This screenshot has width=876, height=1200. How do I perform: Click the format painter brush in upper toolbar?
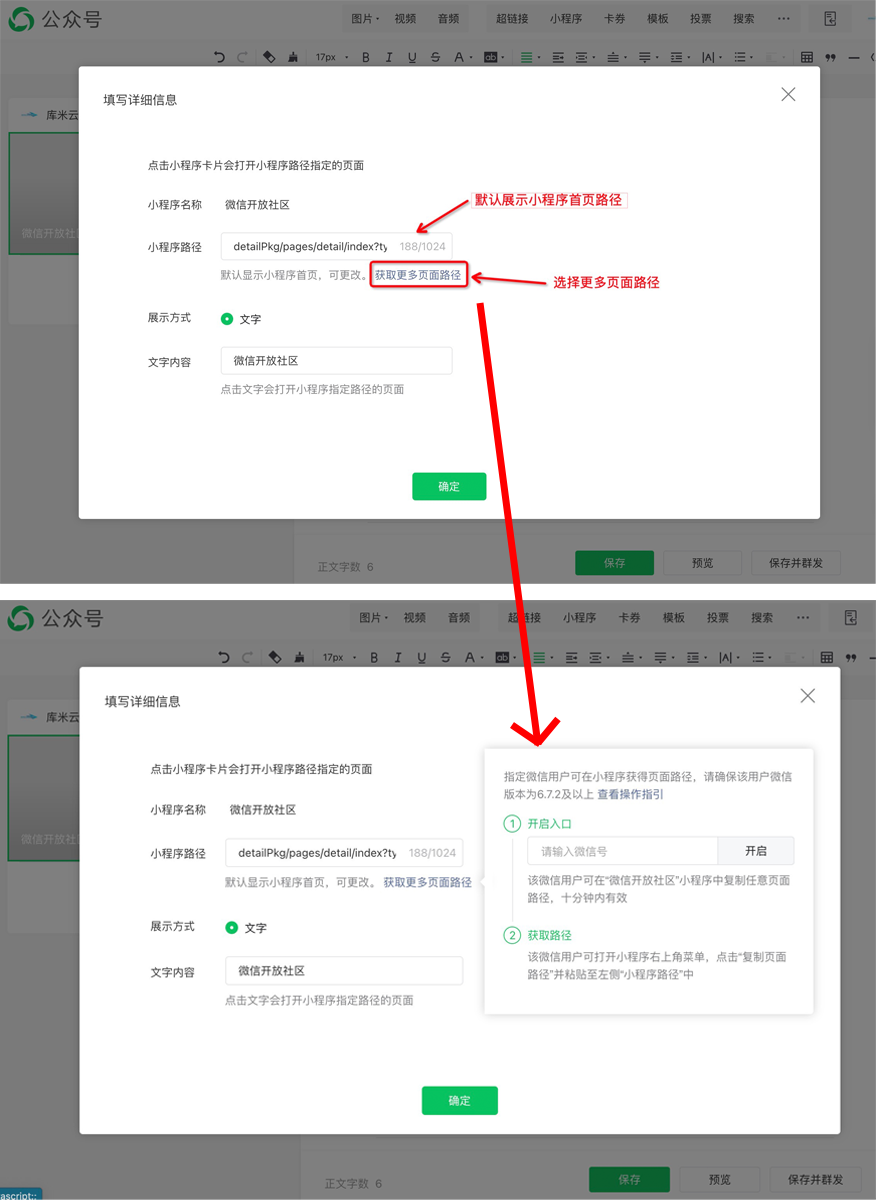[293, 58]
